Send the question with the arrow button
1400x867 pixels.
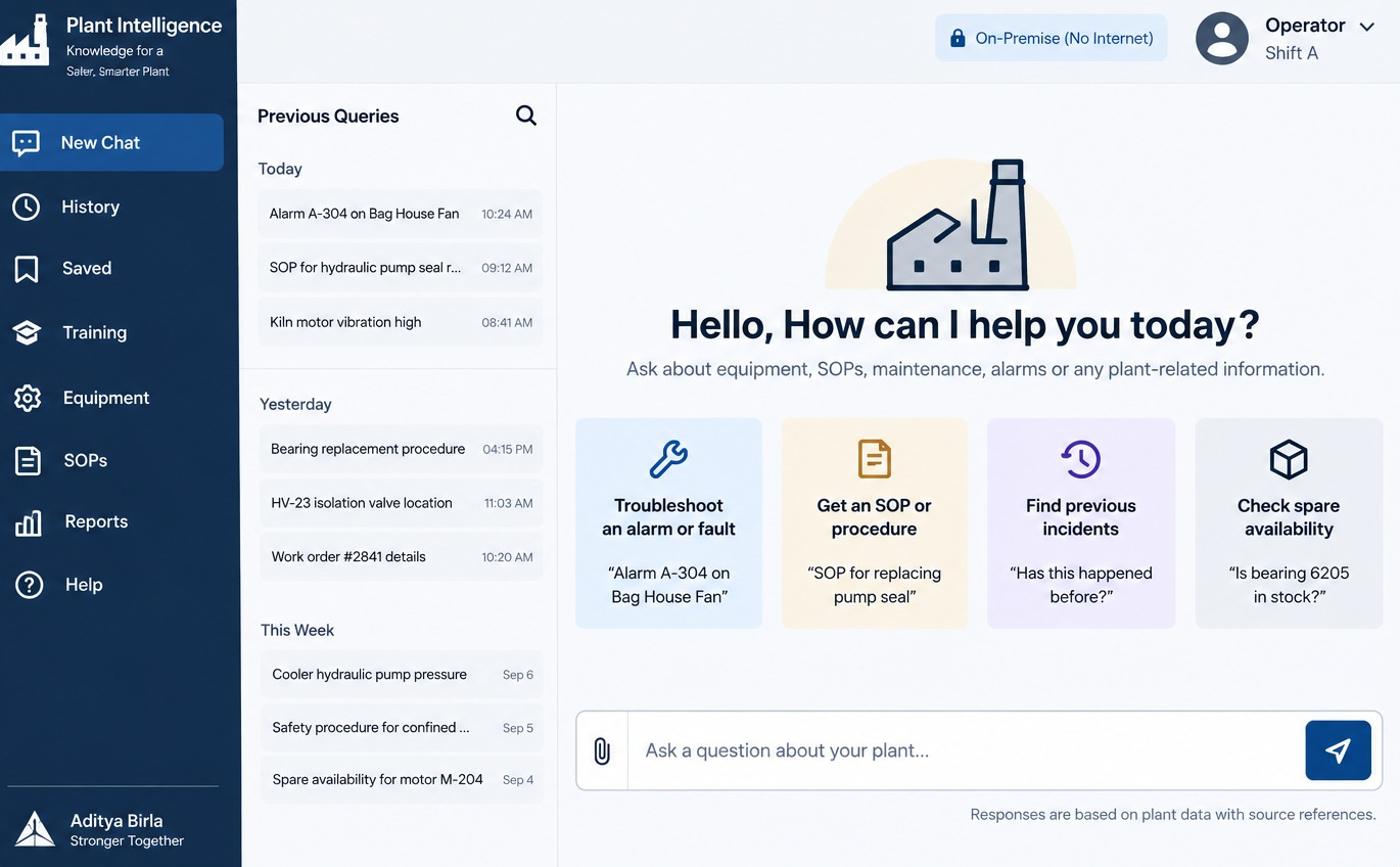point(1338,750)
